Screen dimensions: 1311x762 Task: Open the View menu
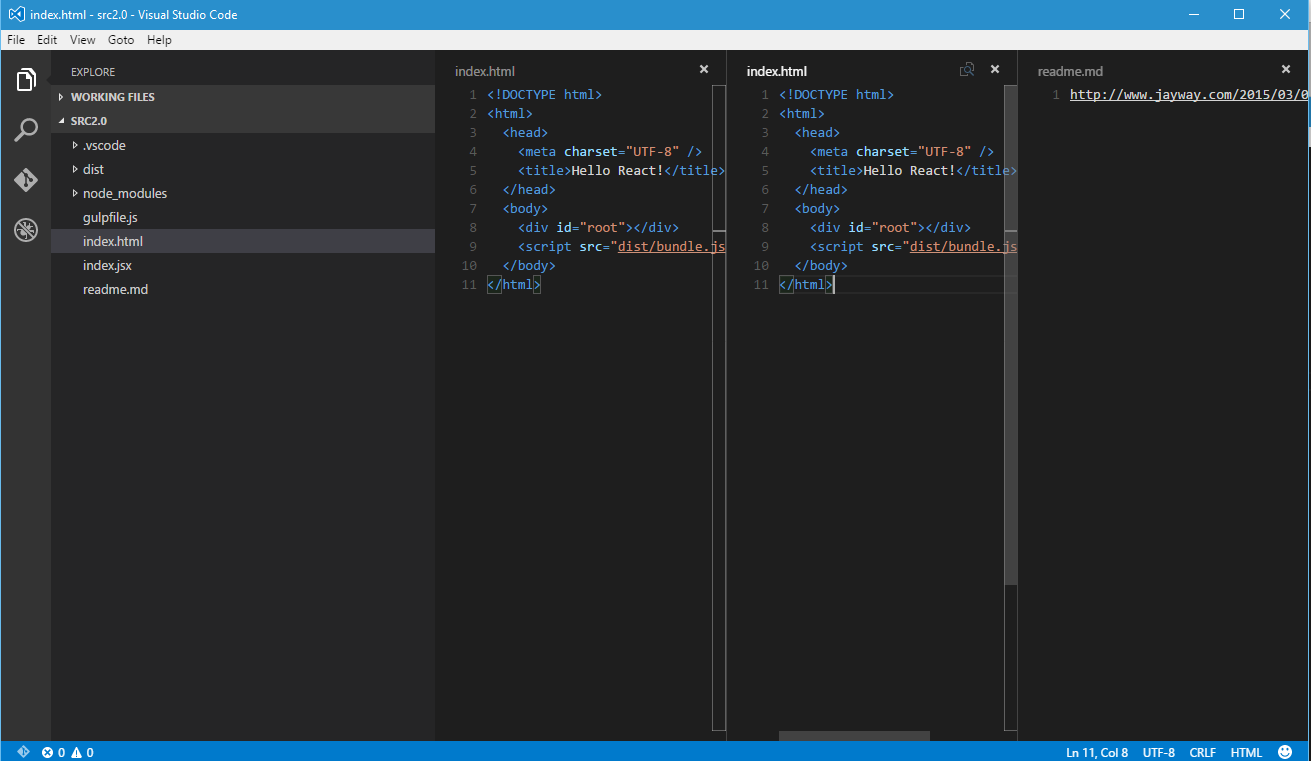(x=83, y=40)
